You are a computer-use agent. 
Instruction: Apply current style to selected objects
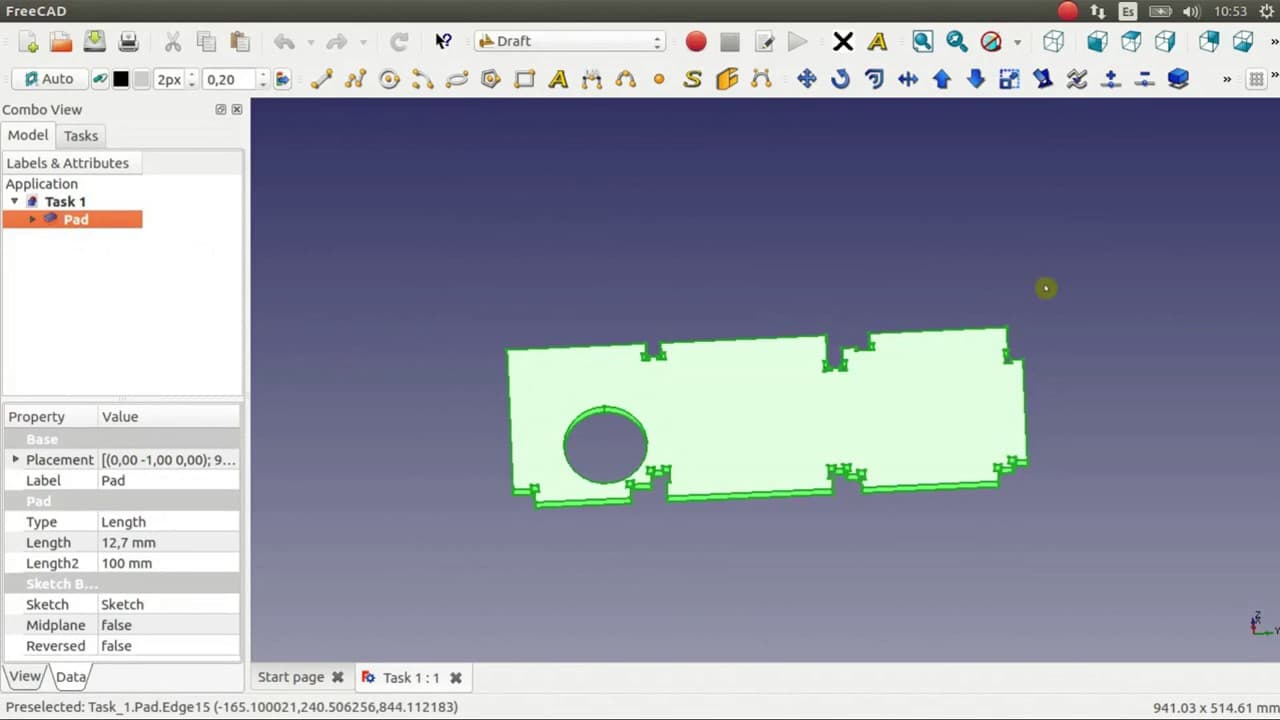[x=283, y=79]
